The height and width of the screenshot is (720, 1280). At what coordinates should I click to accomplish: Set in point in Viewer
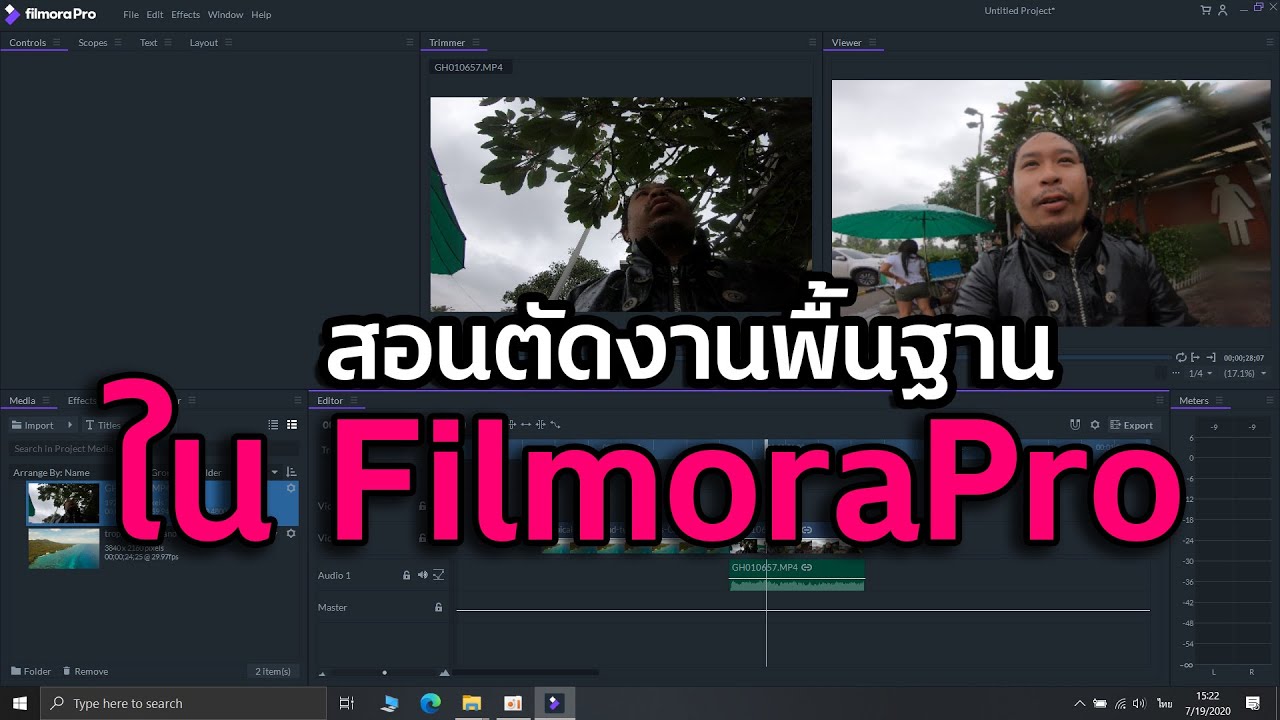[x=1196, y=357]
